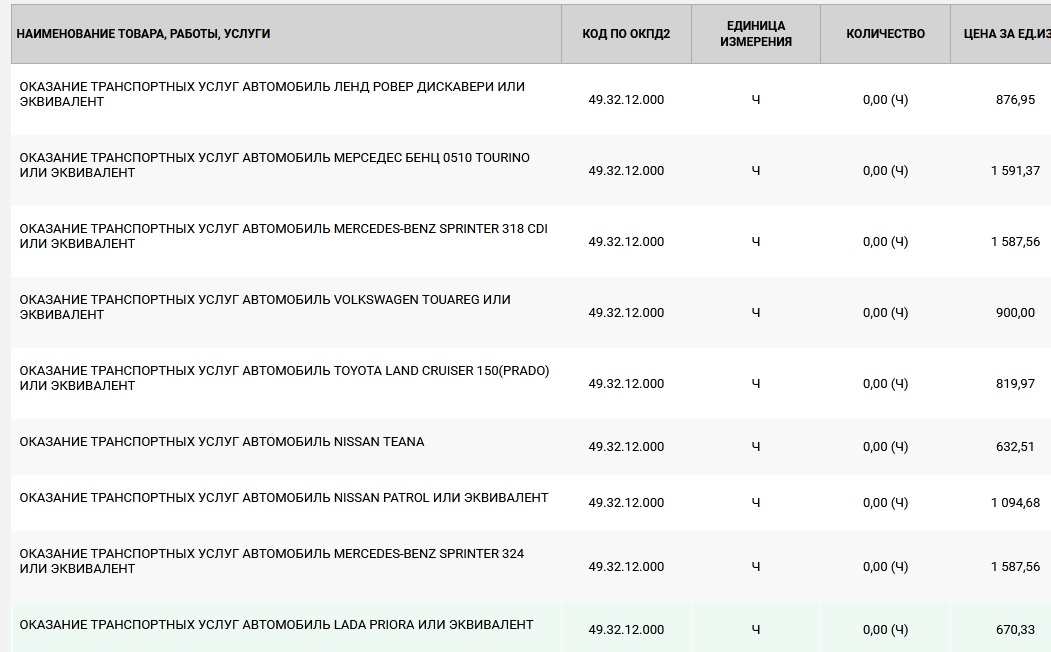Select the Volkswagen Touareg service name
Viewport: 1051px width, 652px height.
[265, 307]
